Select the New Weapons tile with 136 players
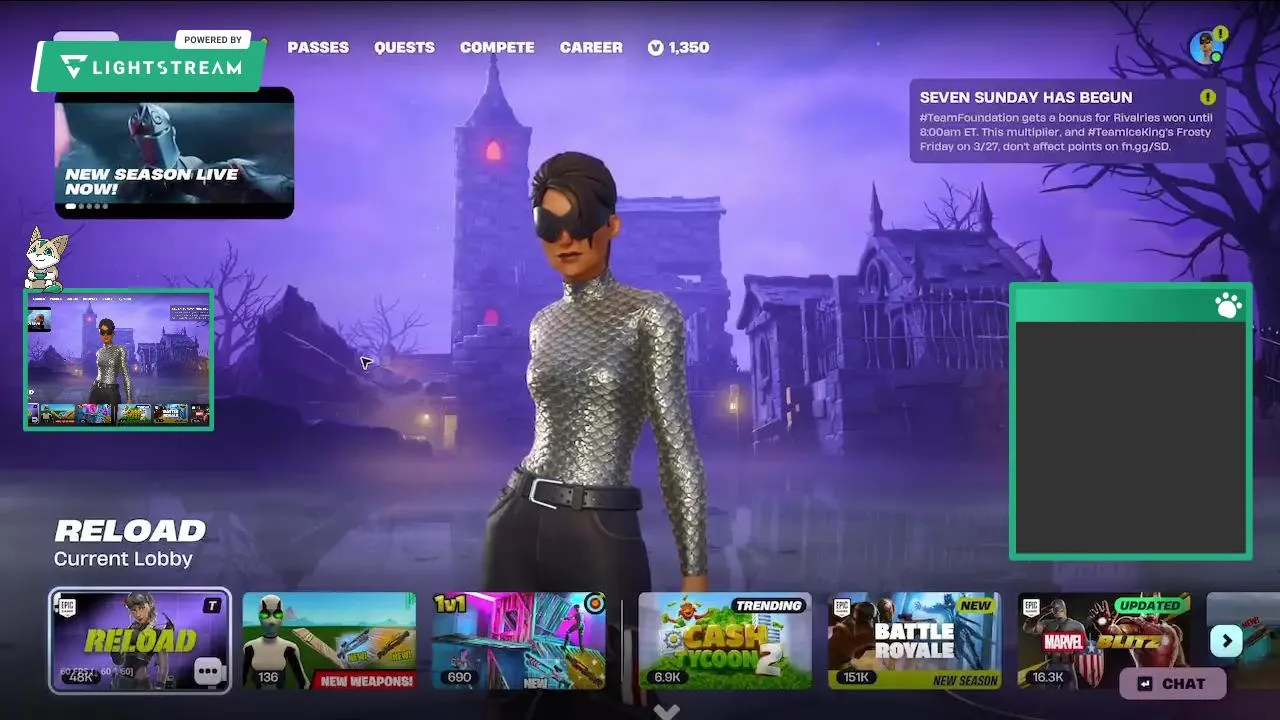 (x=329, y=640)
